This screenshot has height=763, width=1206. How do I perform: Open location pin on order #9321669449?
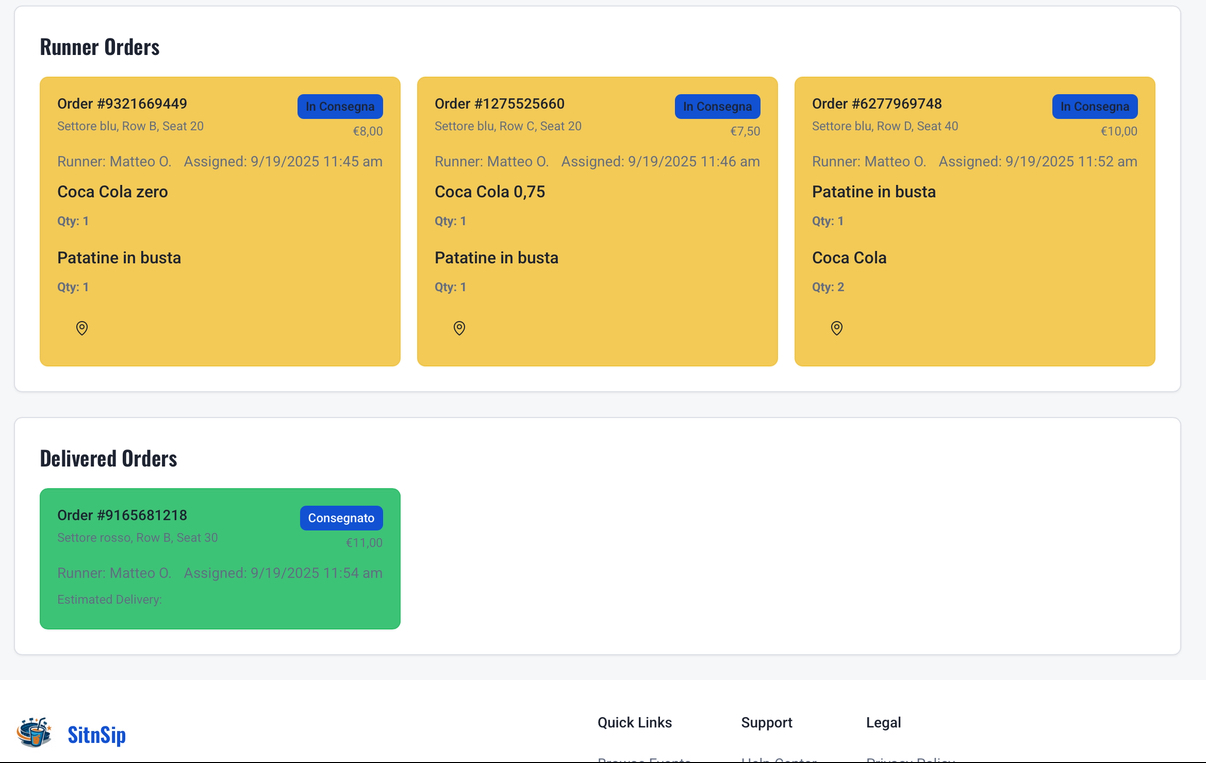(82, 328)
